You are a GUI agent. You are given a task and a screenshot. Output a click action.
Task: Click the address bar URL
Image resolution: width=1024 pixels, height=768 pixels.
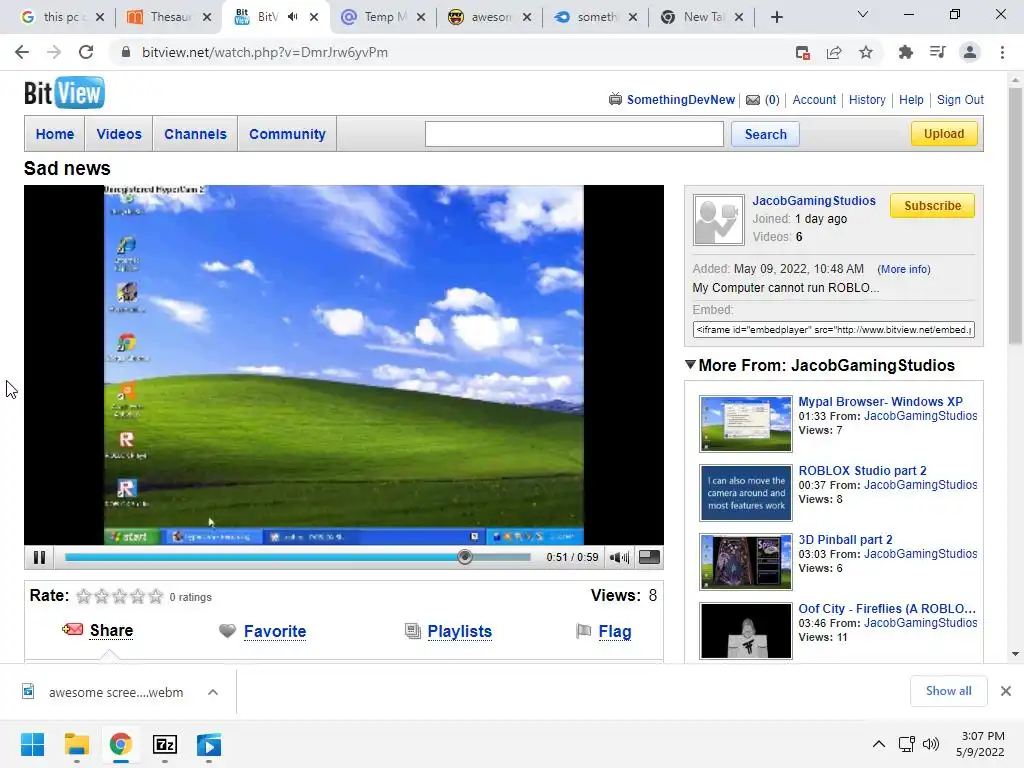[265, 52]
